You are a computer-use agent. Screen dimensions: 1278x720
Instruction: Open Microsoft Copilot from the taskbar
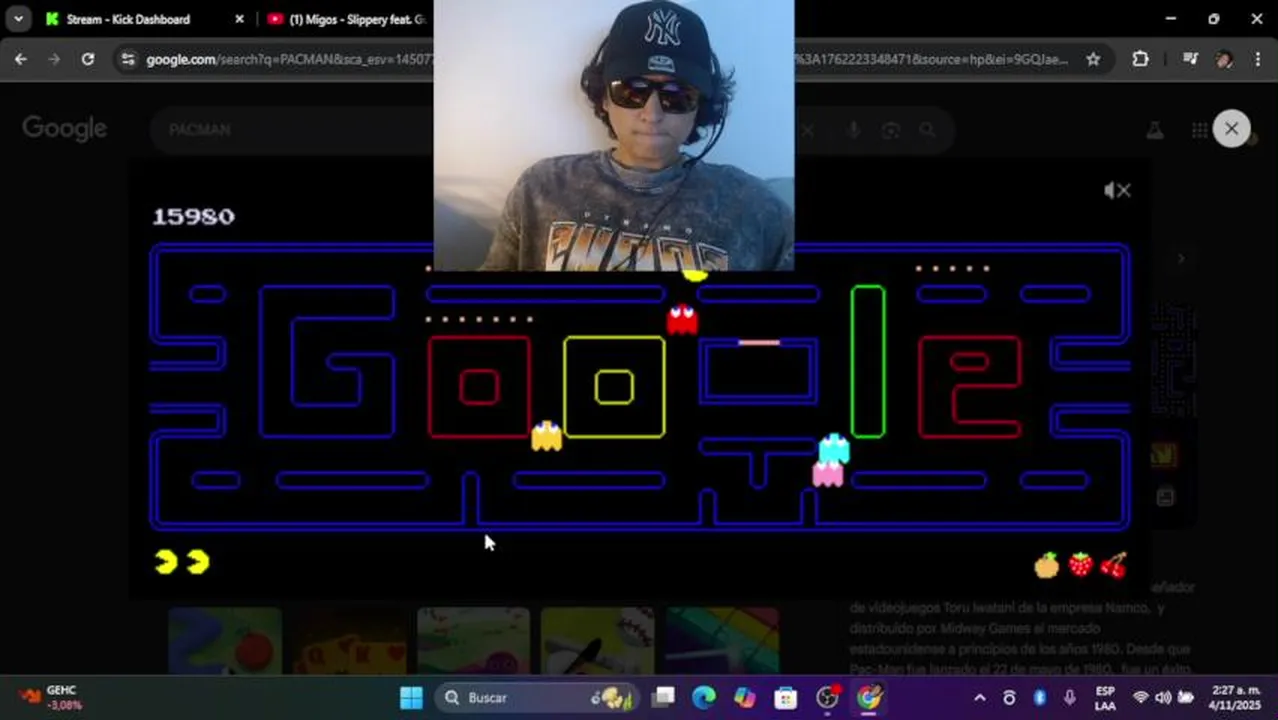745,697
